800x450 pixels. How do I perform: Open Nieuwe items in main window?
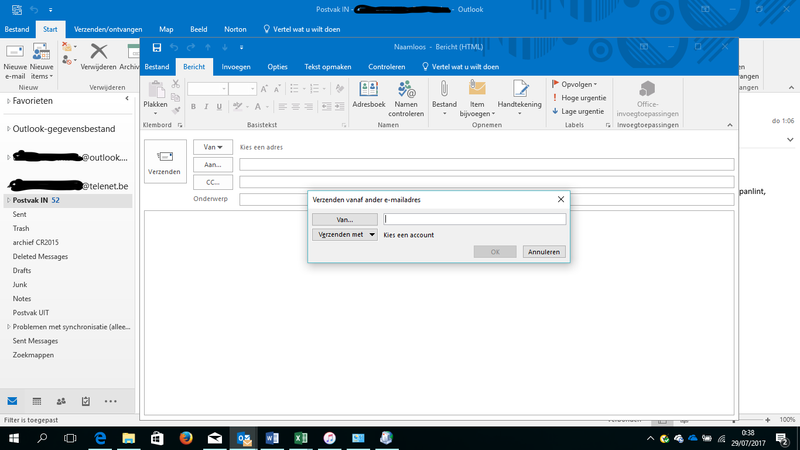click(x=41, y=61)
